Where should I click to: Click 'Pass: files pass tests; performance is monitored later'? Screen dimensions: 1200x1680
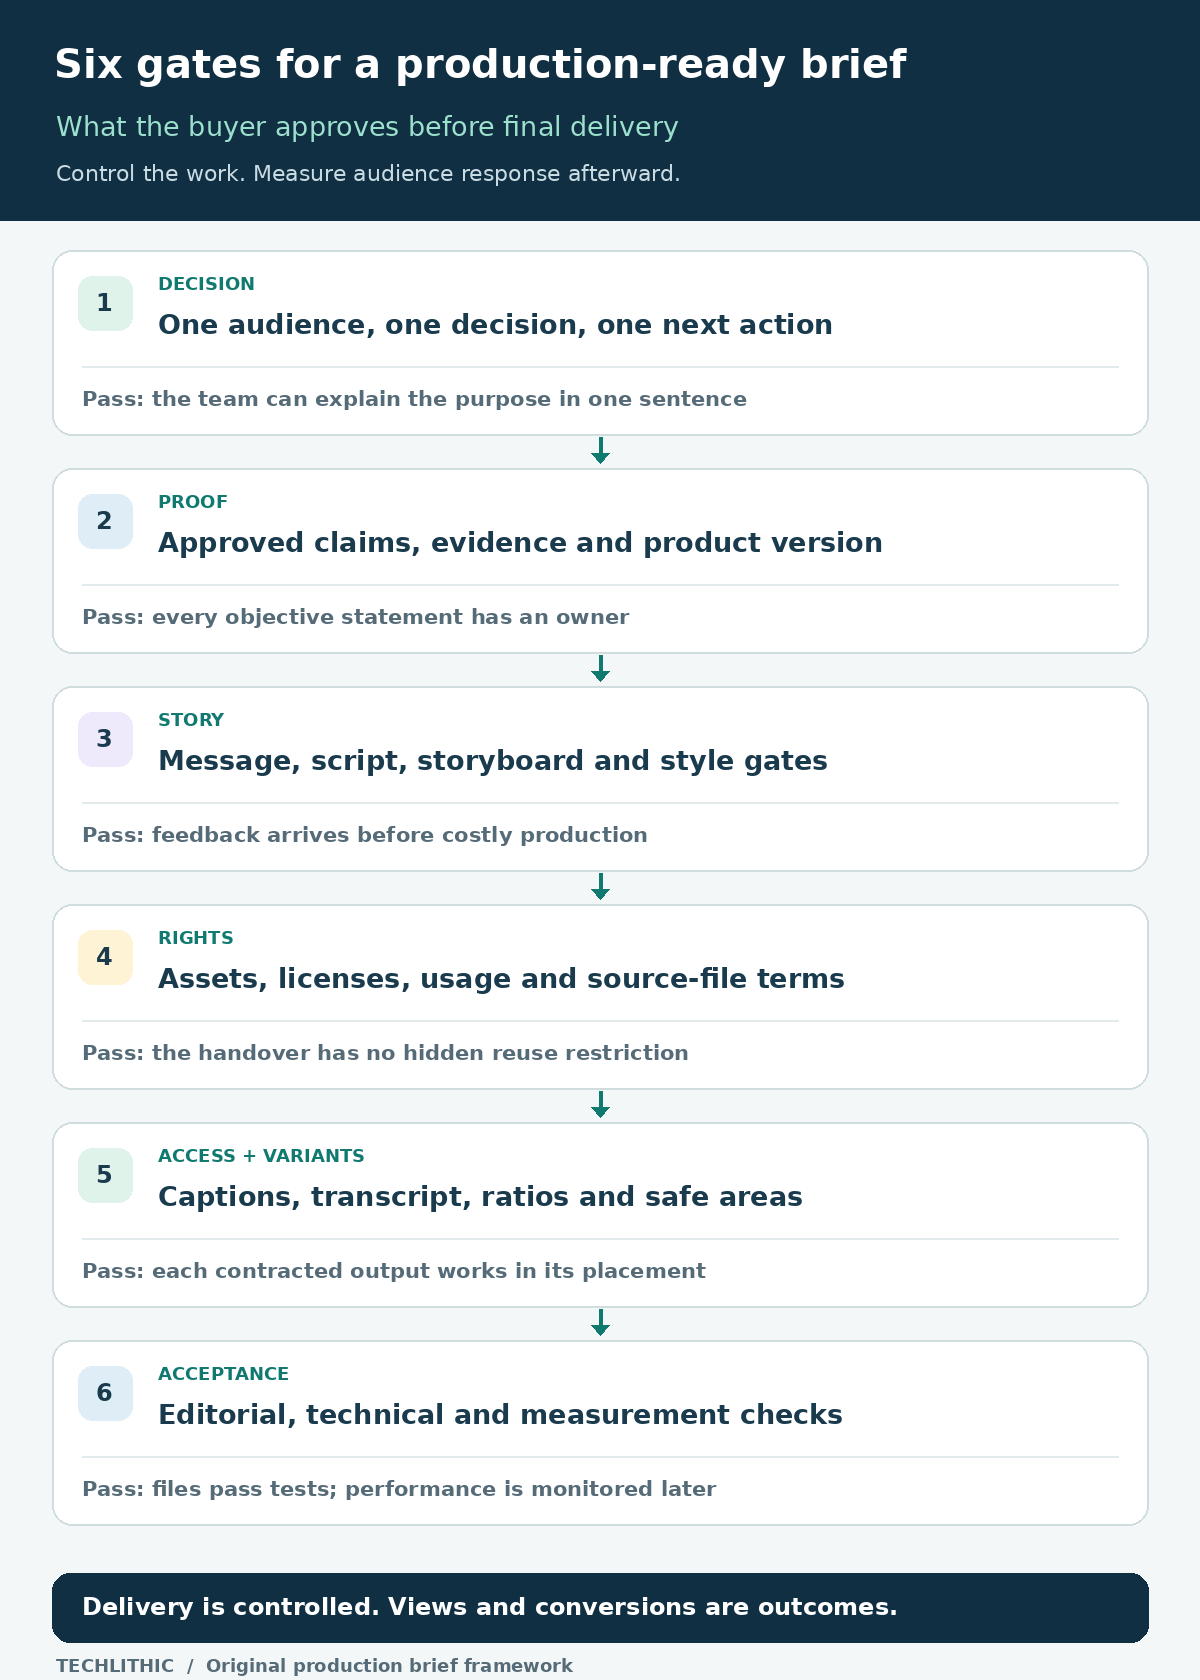coord(399,1489)
